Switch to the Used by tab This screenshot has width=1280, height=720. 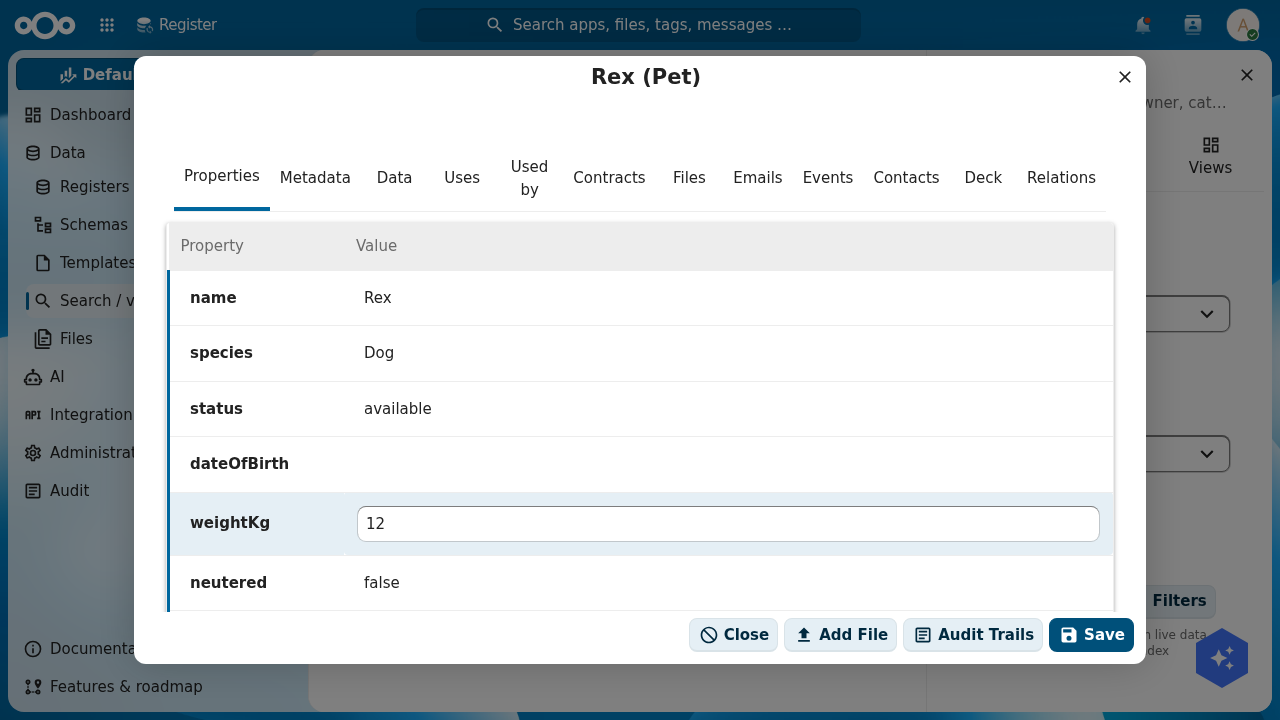point(529,178)
